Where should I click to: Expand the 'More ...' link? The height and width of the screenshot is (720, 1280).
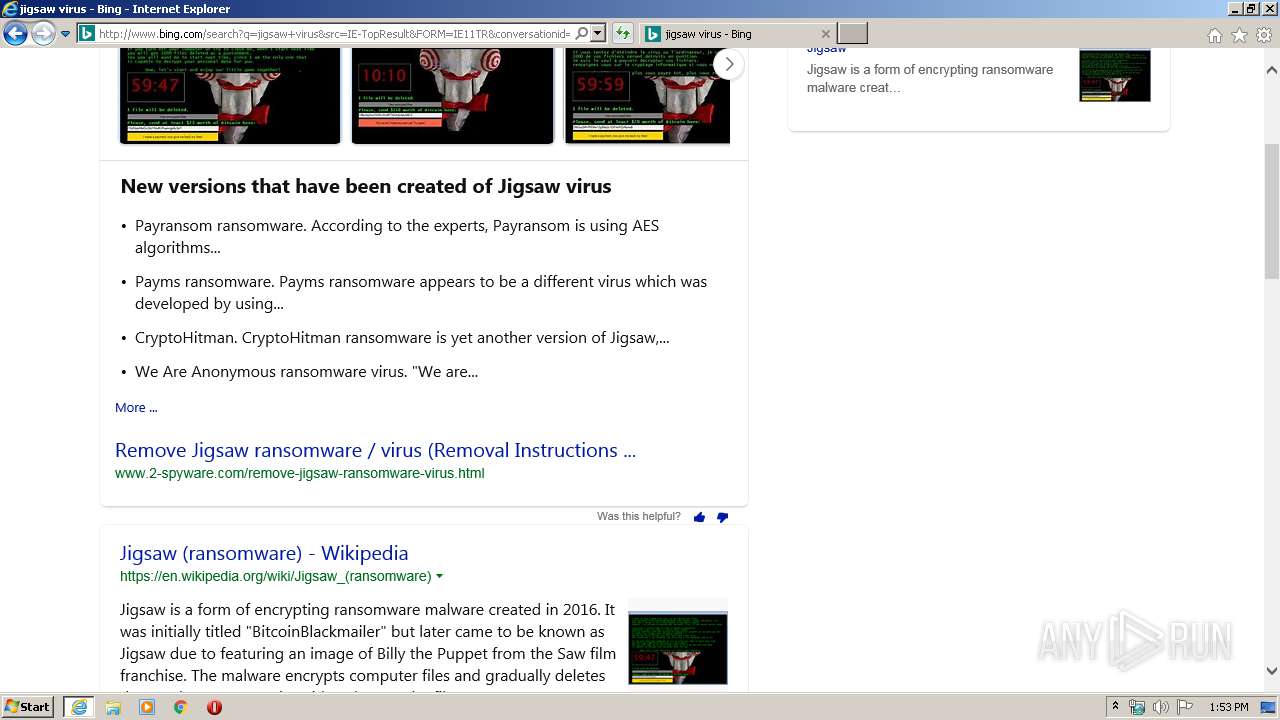(x=136, y=407)
